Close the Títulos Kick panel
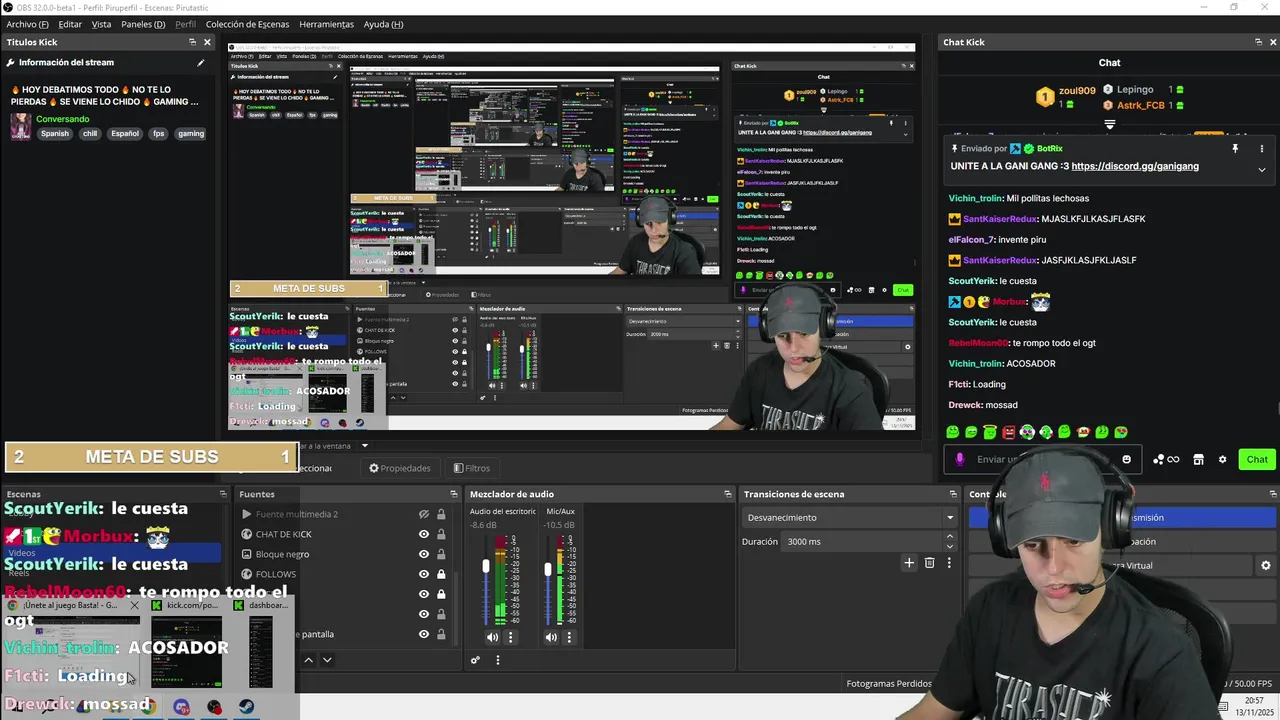 [x=207, y=42]
